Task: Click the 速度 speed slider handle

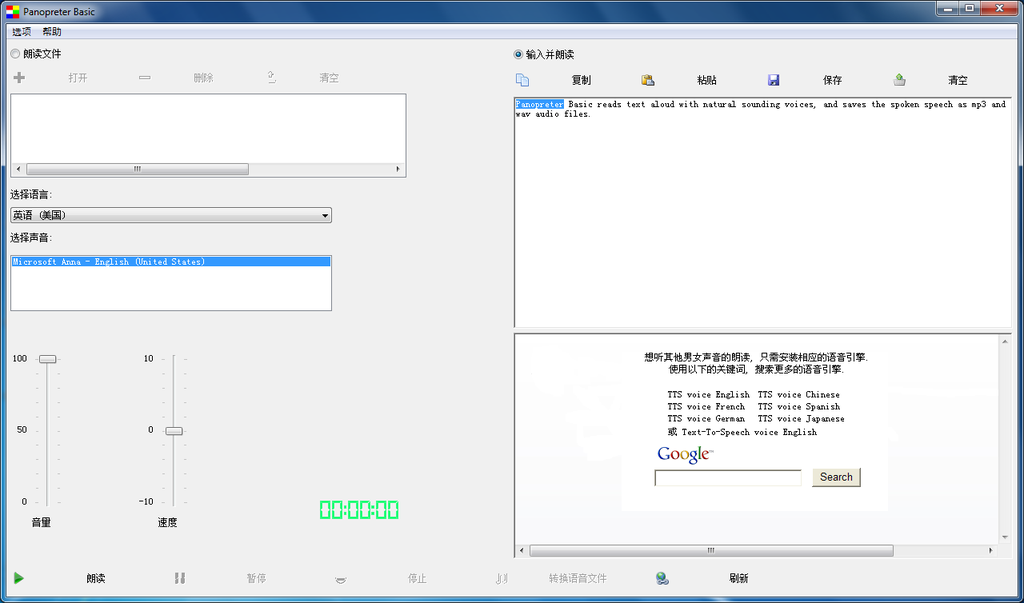Action: (174, 430)
